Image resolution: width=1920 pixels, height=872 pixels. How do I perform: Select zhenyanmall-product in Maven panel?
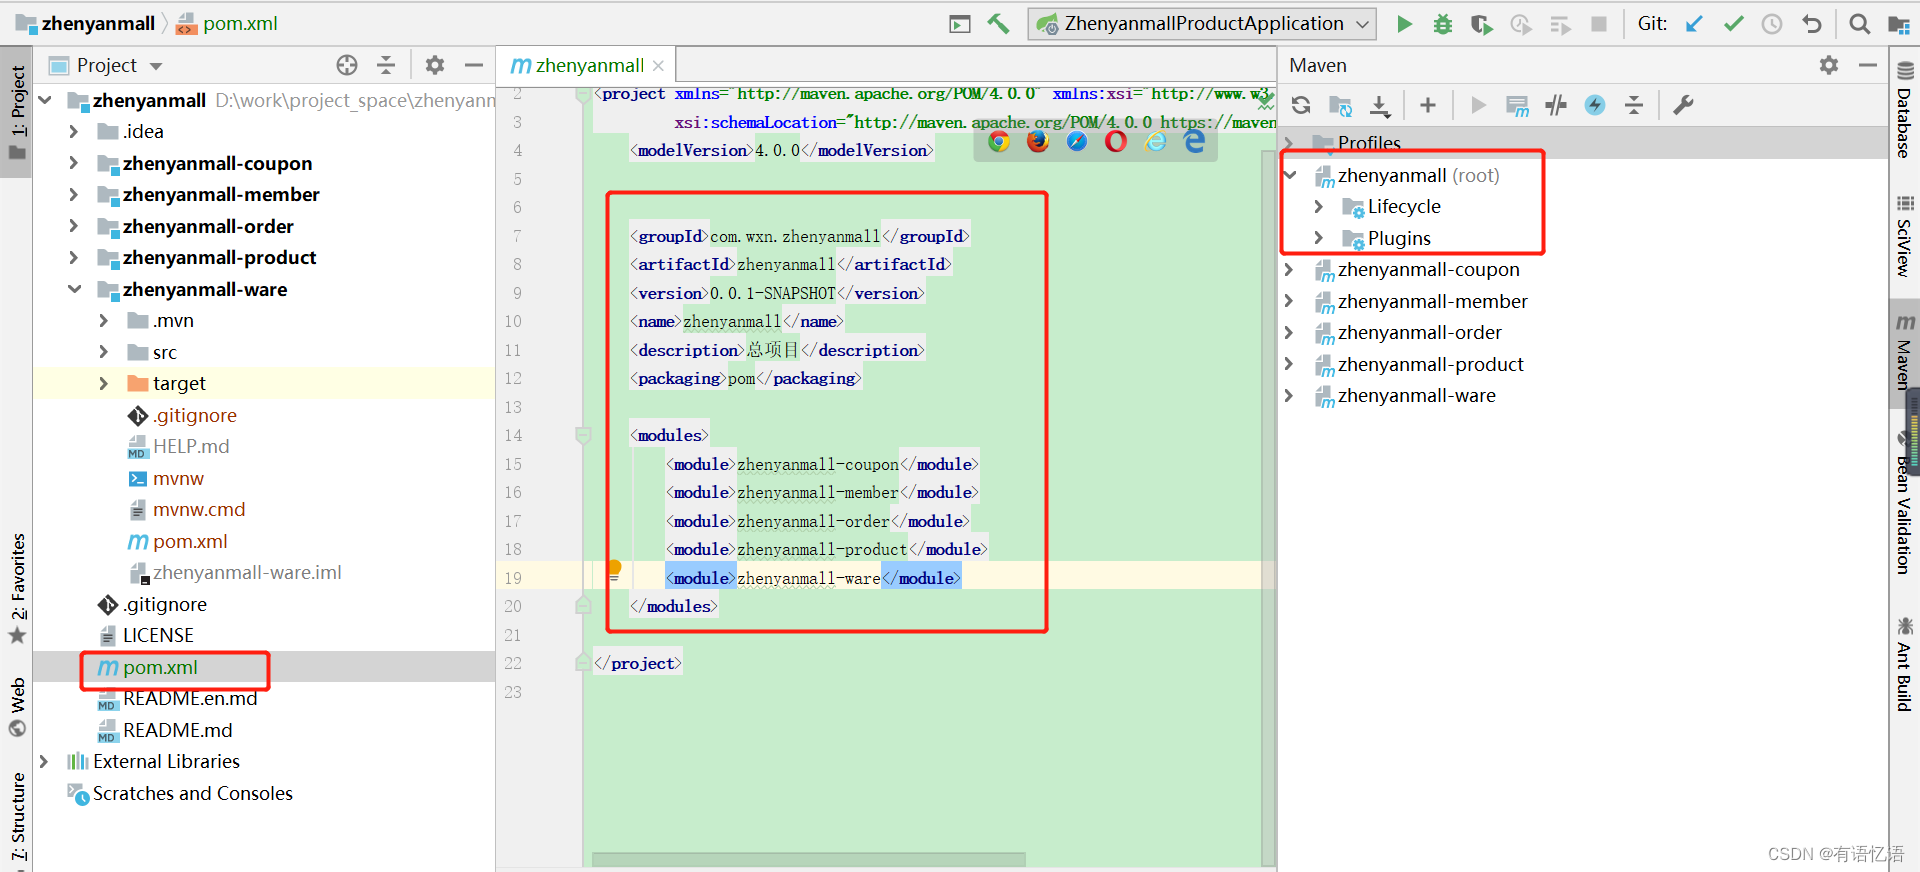click(x=1430, y=365)
